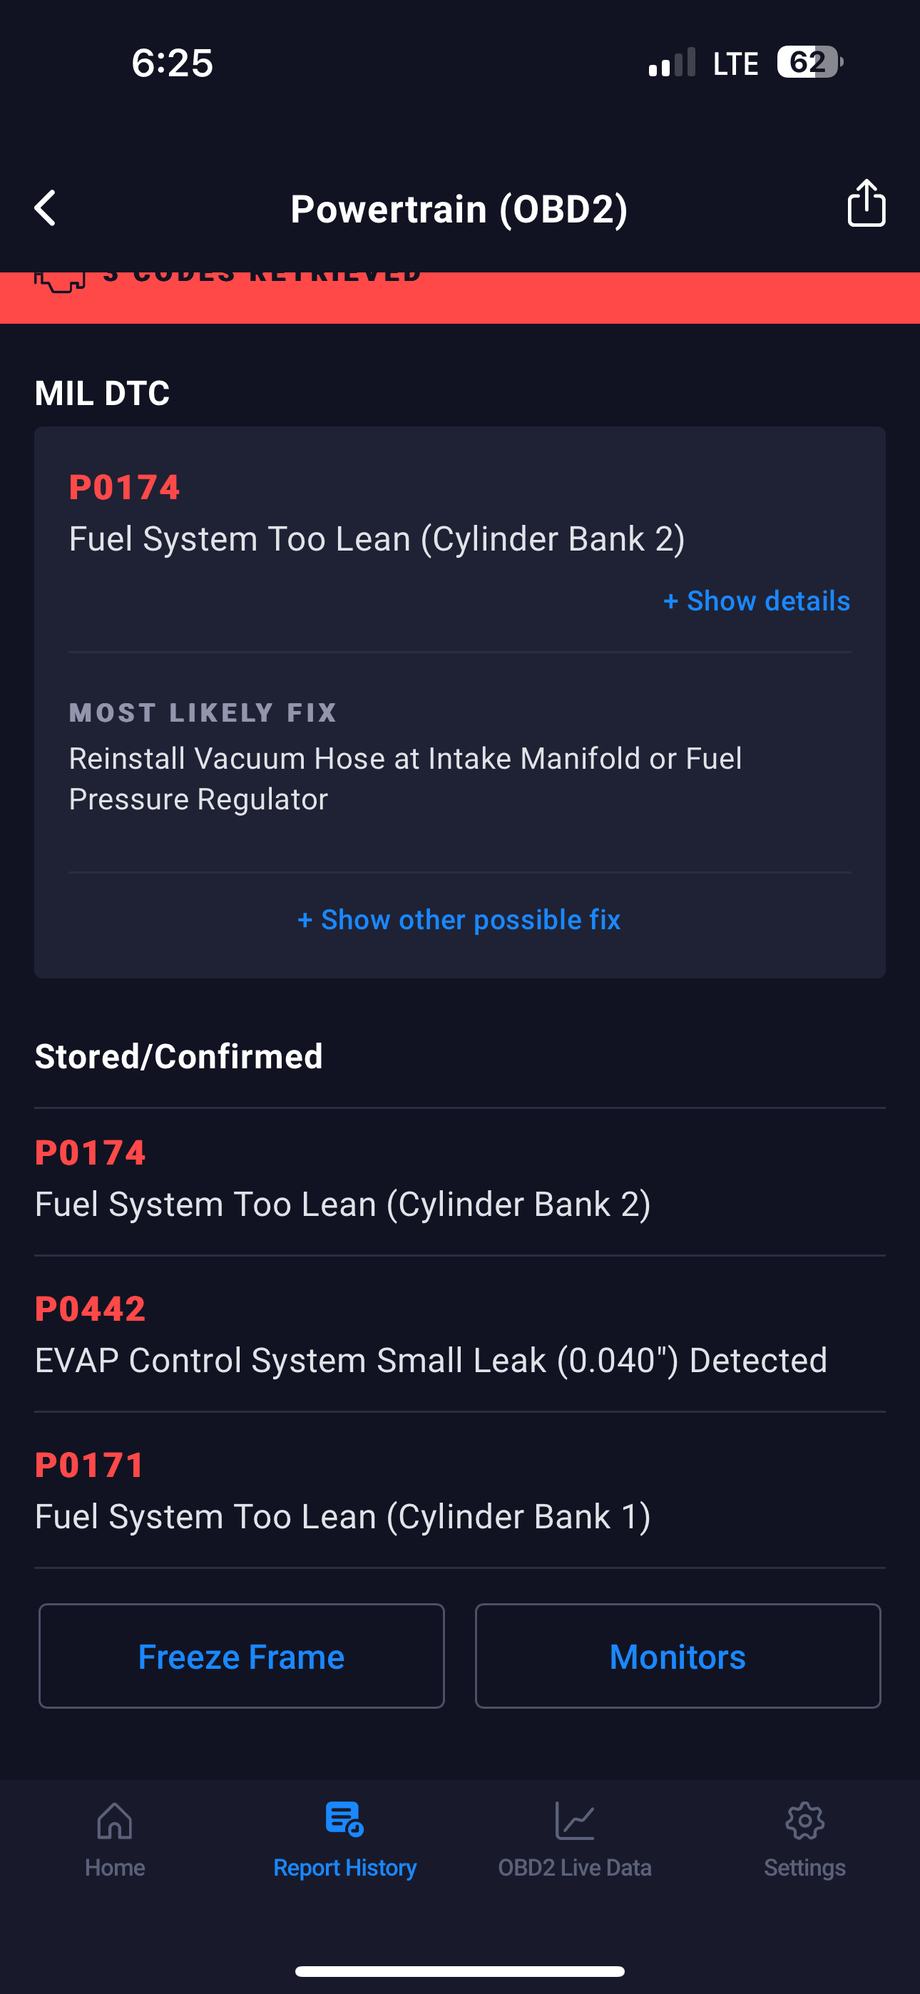Tap the Home house icon
Image resolution: width=920 pixels, height=1994 pixels.
point(115,1821)
